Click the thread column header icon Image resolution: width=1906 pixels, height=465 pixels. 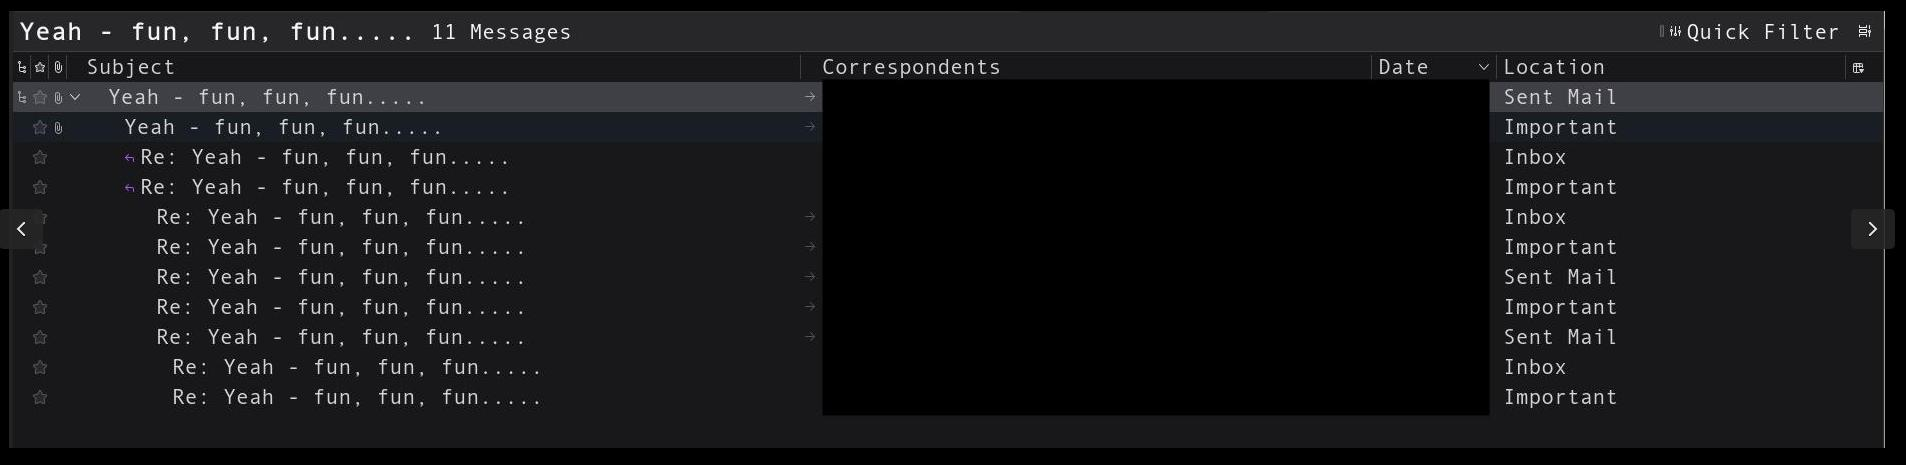(22, 67)
